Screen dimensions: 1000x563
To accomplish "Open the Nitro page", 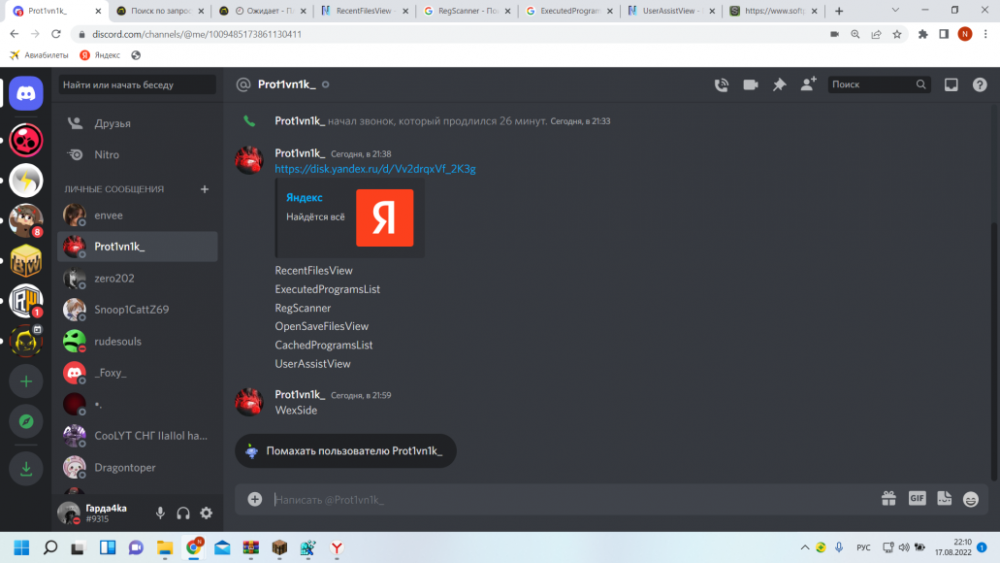I will [138, 155].
